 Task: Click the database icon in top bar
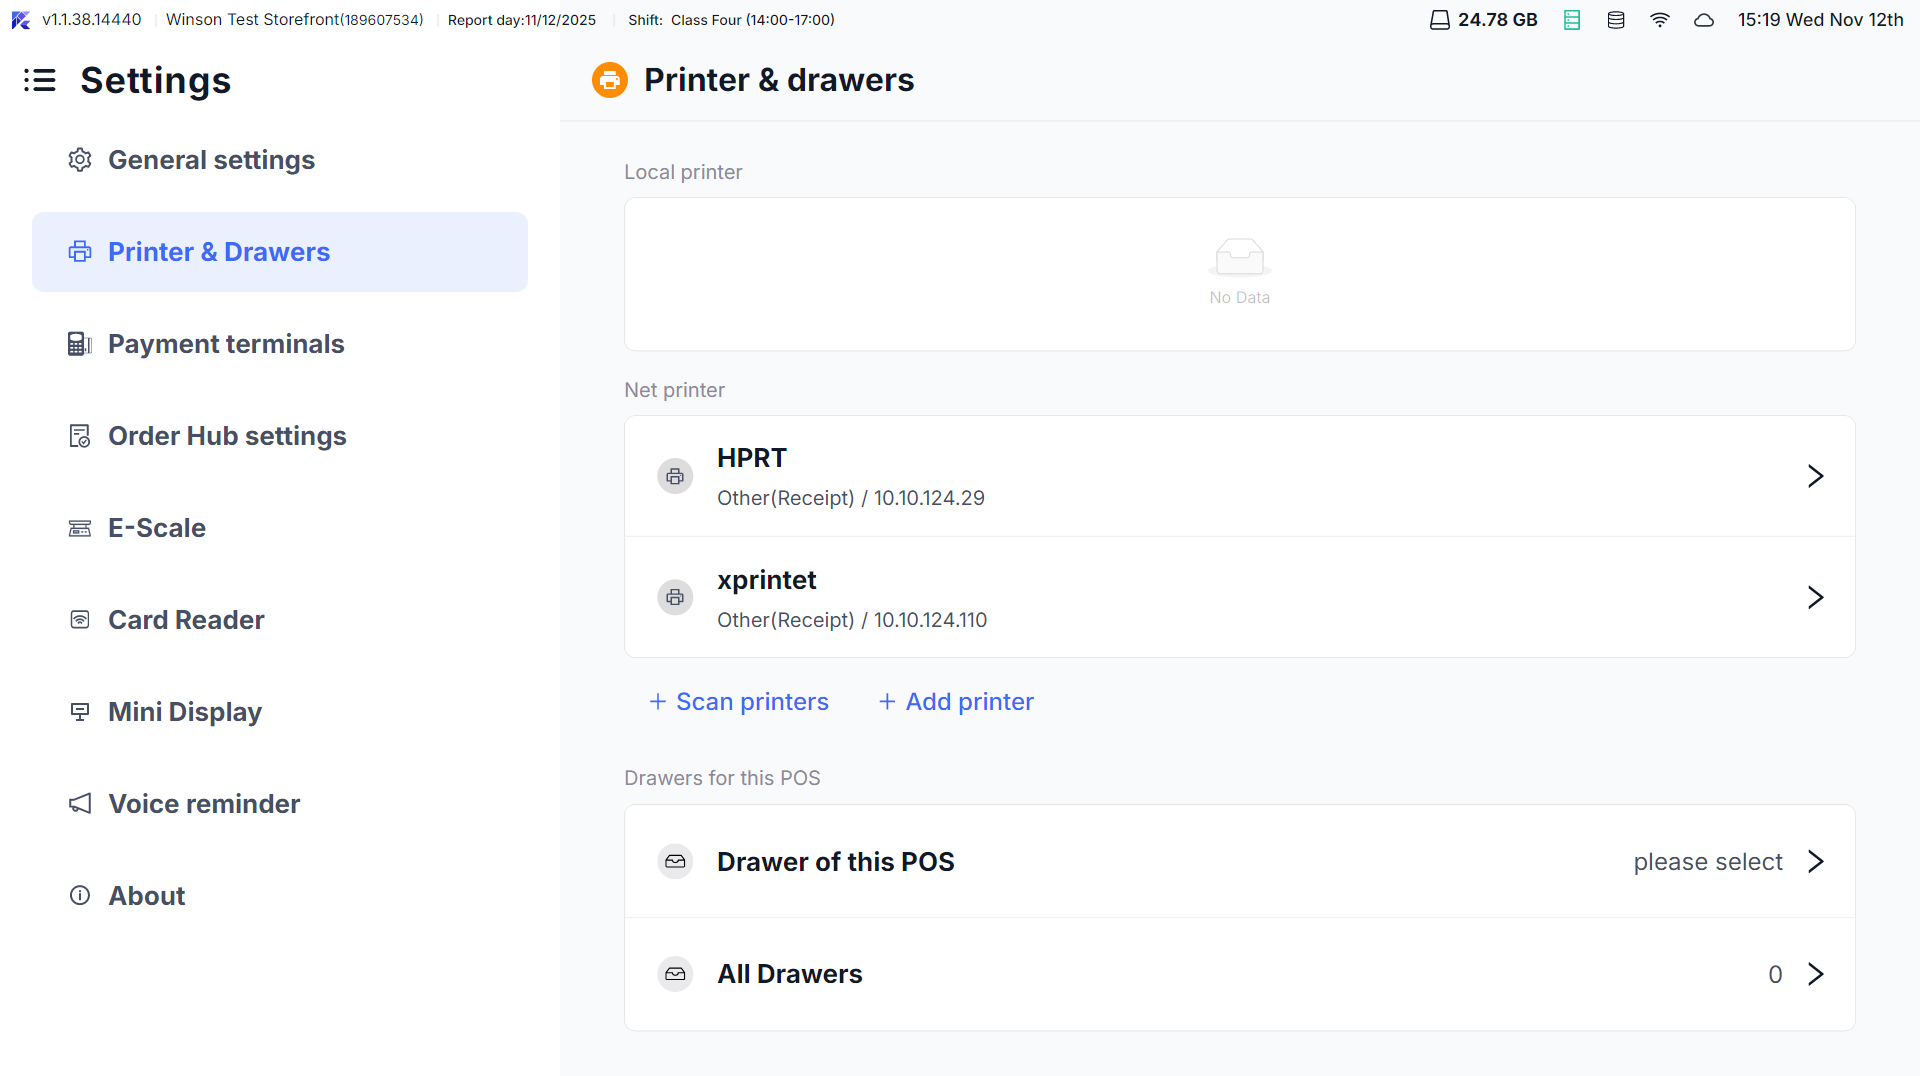pyautogui.click(x=1615, y=20)
